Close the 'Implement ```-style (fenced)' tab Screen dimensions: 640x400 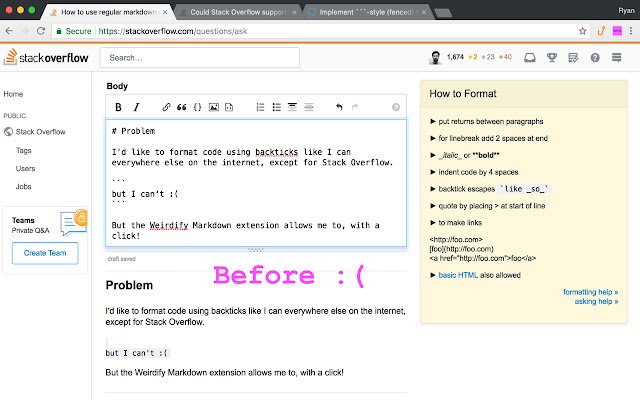[x=424, y=12]
